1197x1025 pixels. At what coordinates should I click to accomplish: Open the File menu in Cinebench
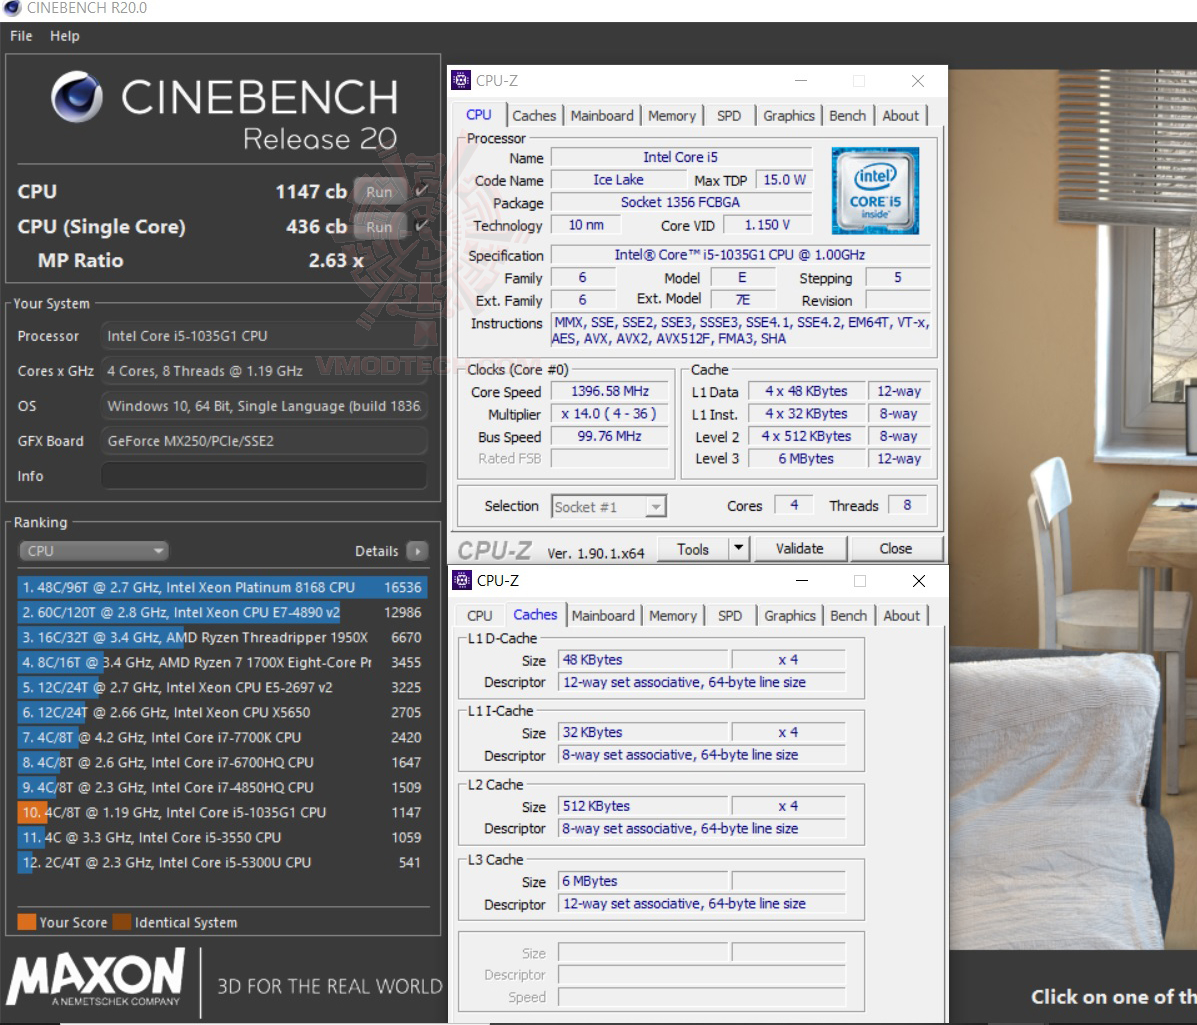tap(21, 36)
